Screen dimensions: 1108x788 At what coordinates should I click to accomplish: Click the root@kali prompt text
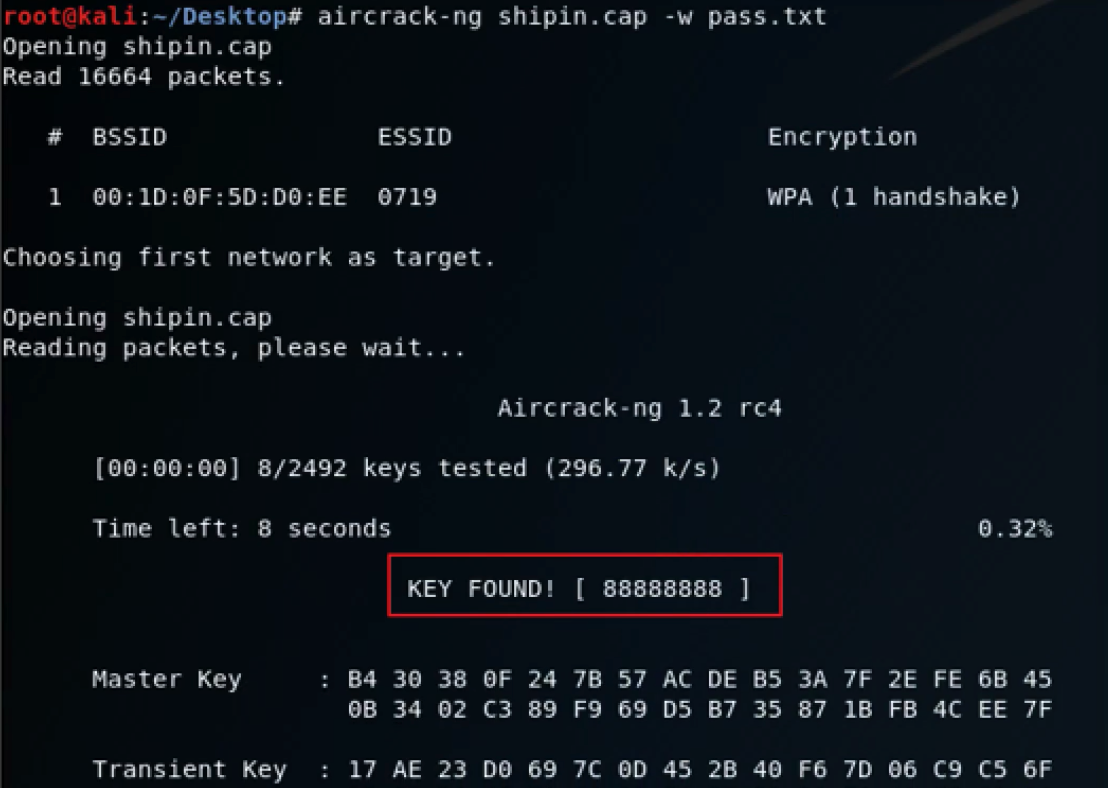coord(69,16)
